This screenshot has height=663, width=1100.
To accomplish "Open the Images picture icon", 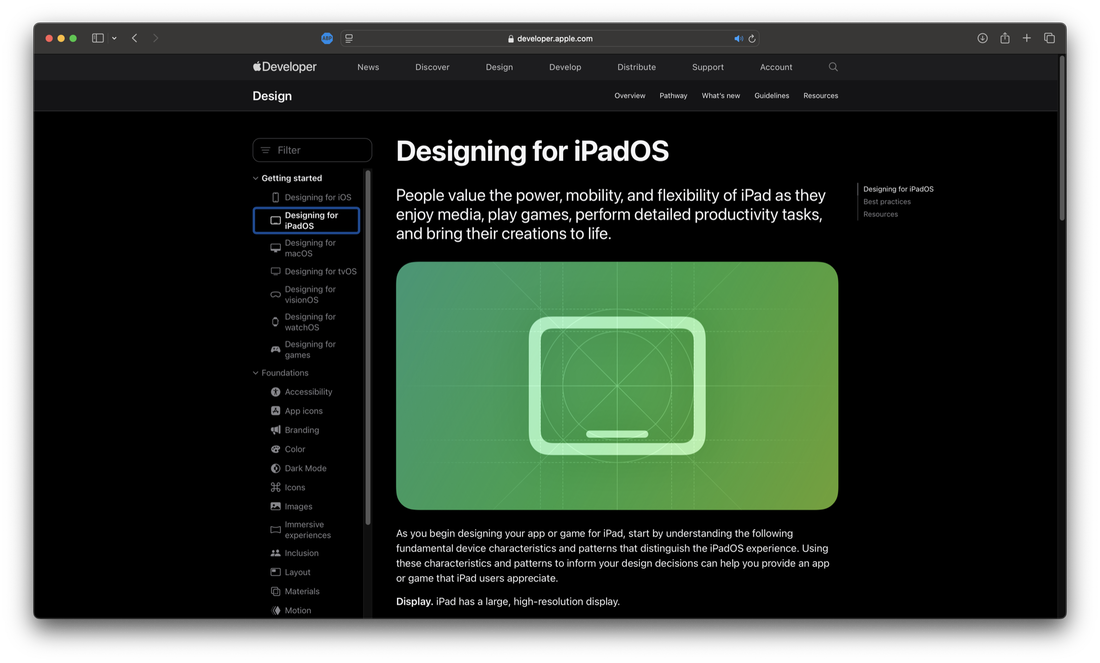I will point(275,507).
